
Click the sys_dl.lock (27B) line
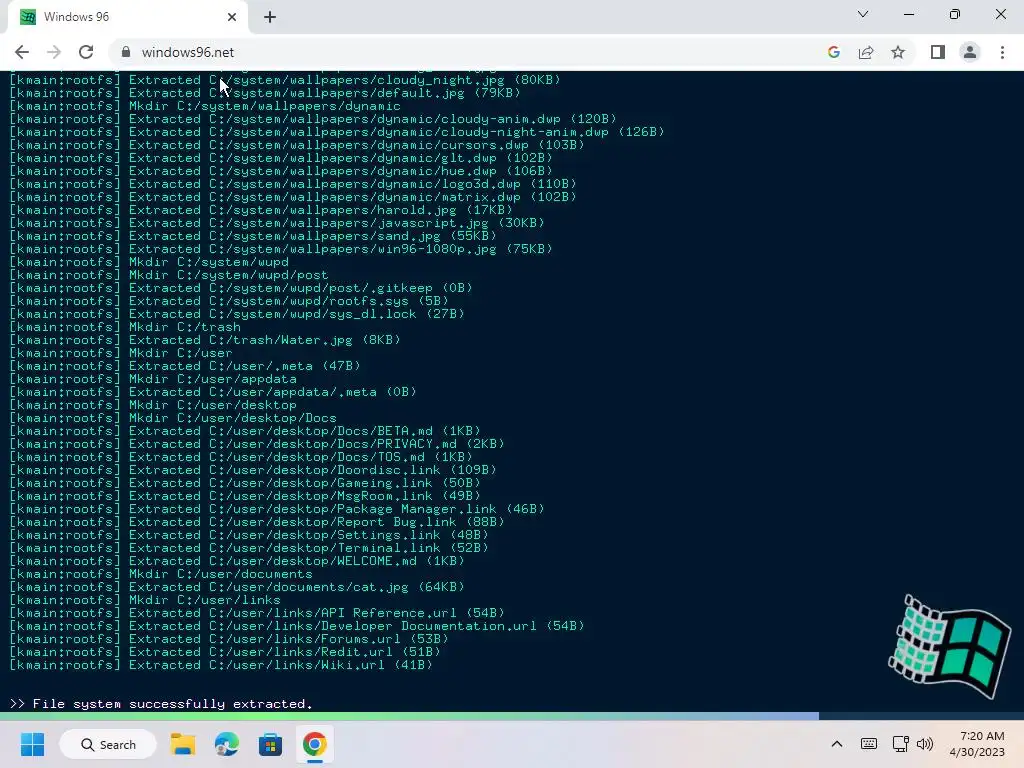pos(237,314)
